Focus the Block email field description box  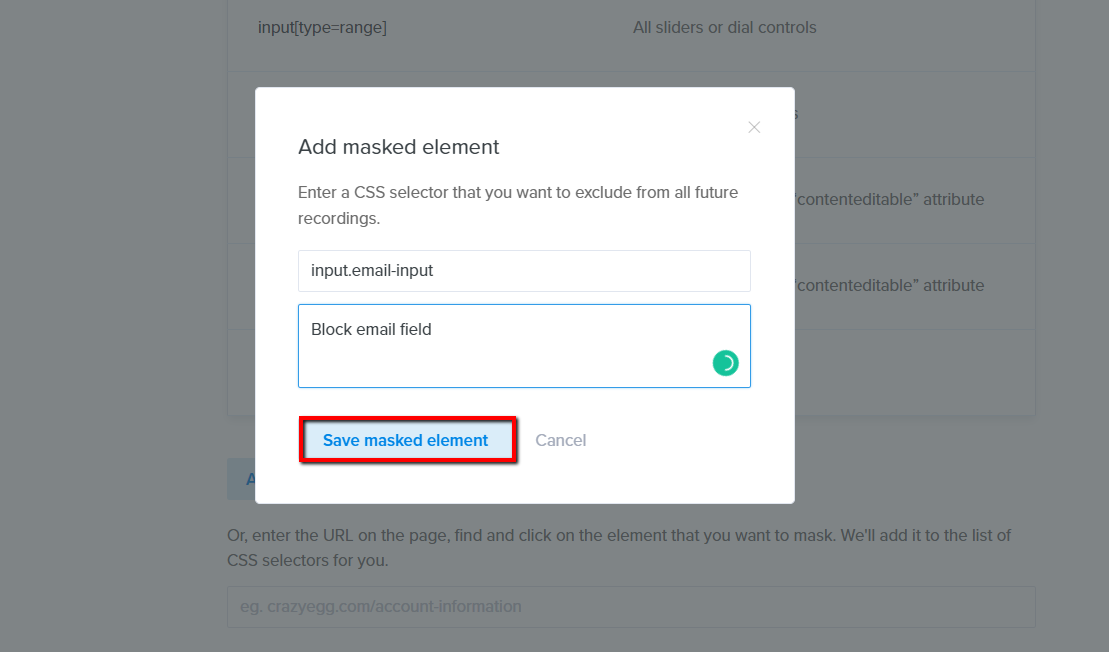524,346
